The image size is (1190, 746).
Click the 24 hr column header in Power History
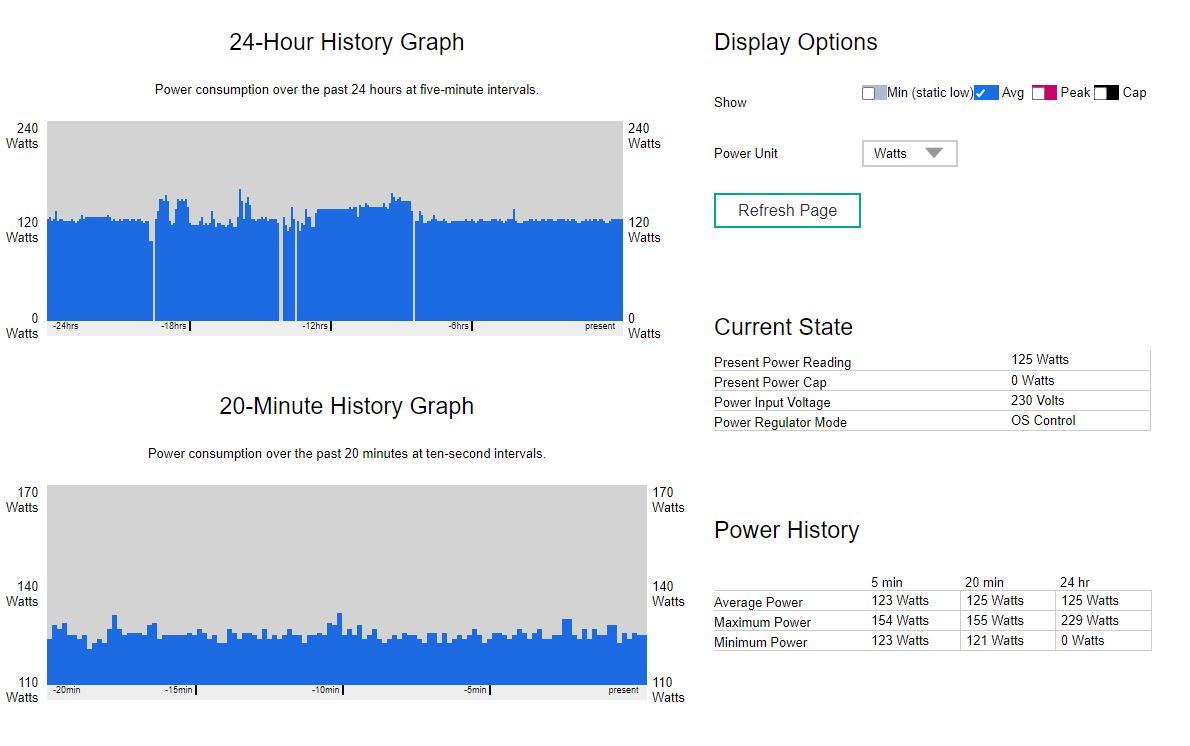1074,582
